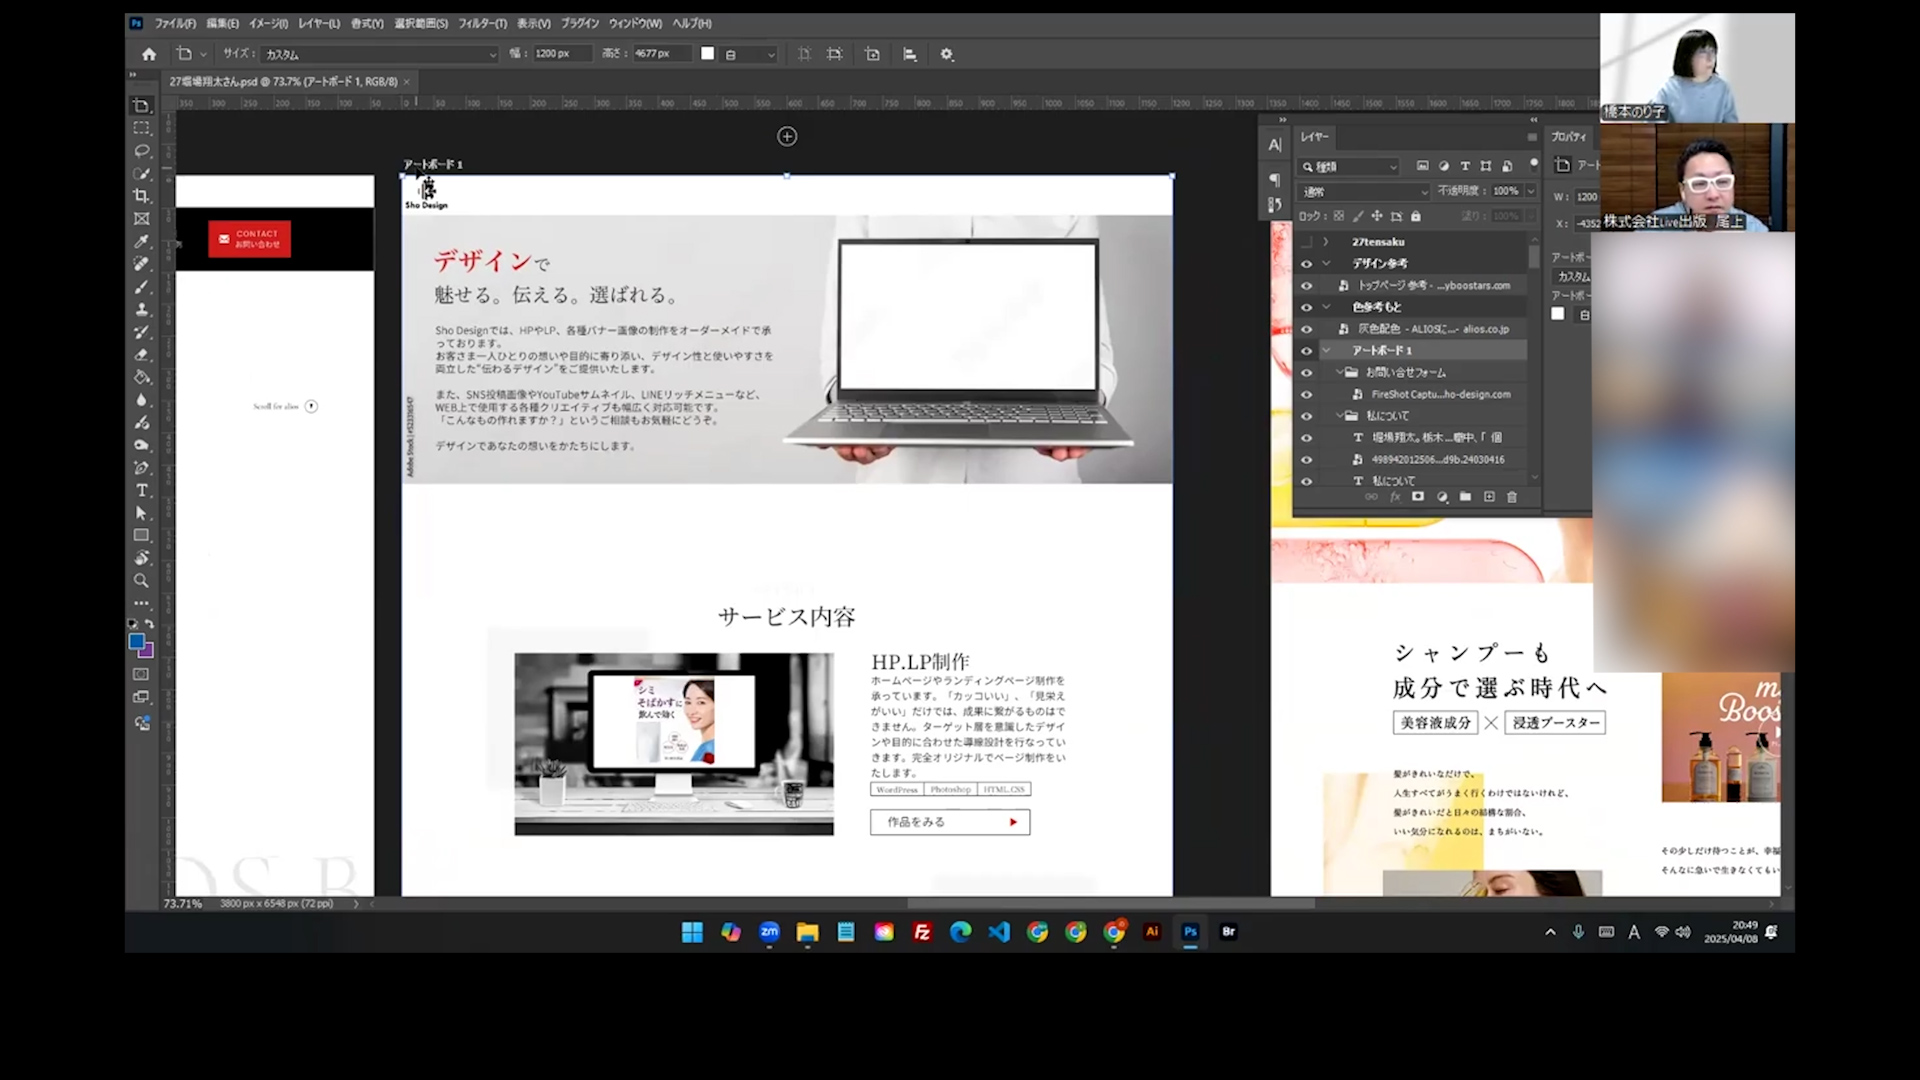Open the blend mode 通常 dropdown

(x=1365, y=191)
